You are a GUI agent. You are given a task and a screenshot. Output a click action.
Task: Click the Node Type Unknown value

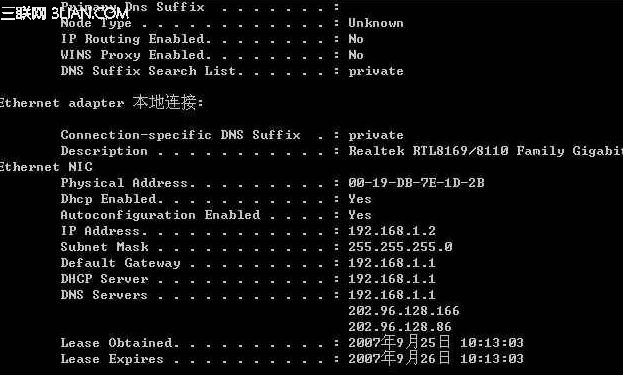tap(376, 23)
